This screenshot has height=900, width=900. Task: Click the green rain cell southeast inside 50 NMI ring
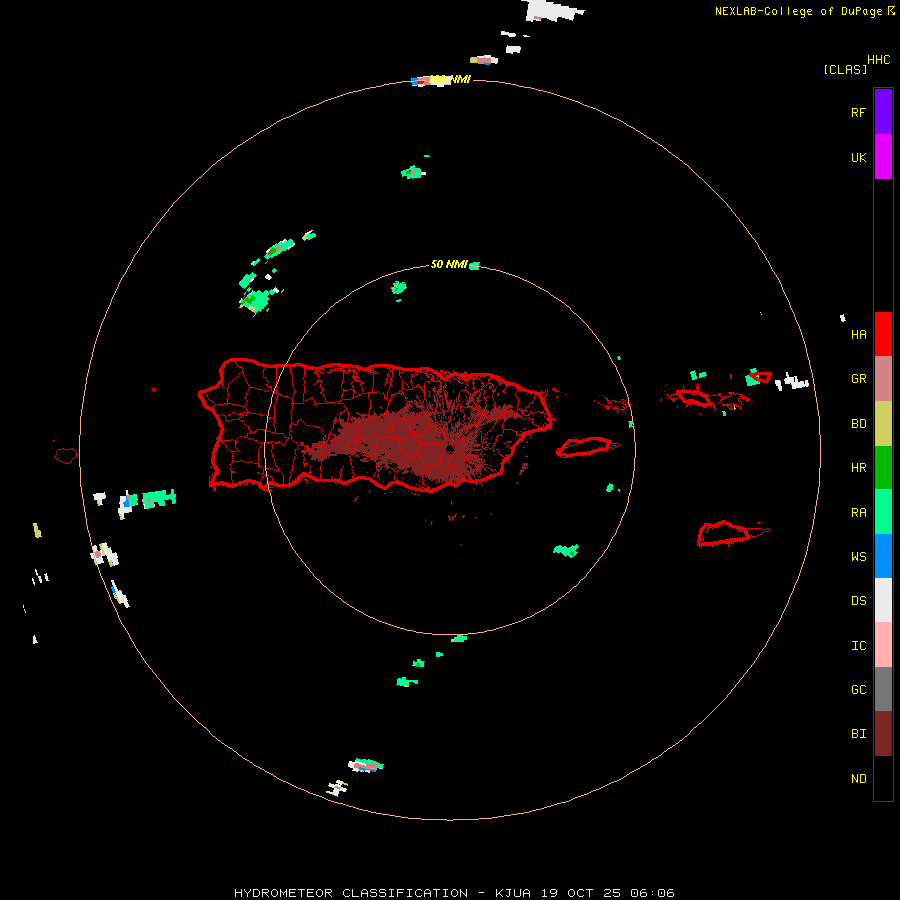[x=566, y=550]
